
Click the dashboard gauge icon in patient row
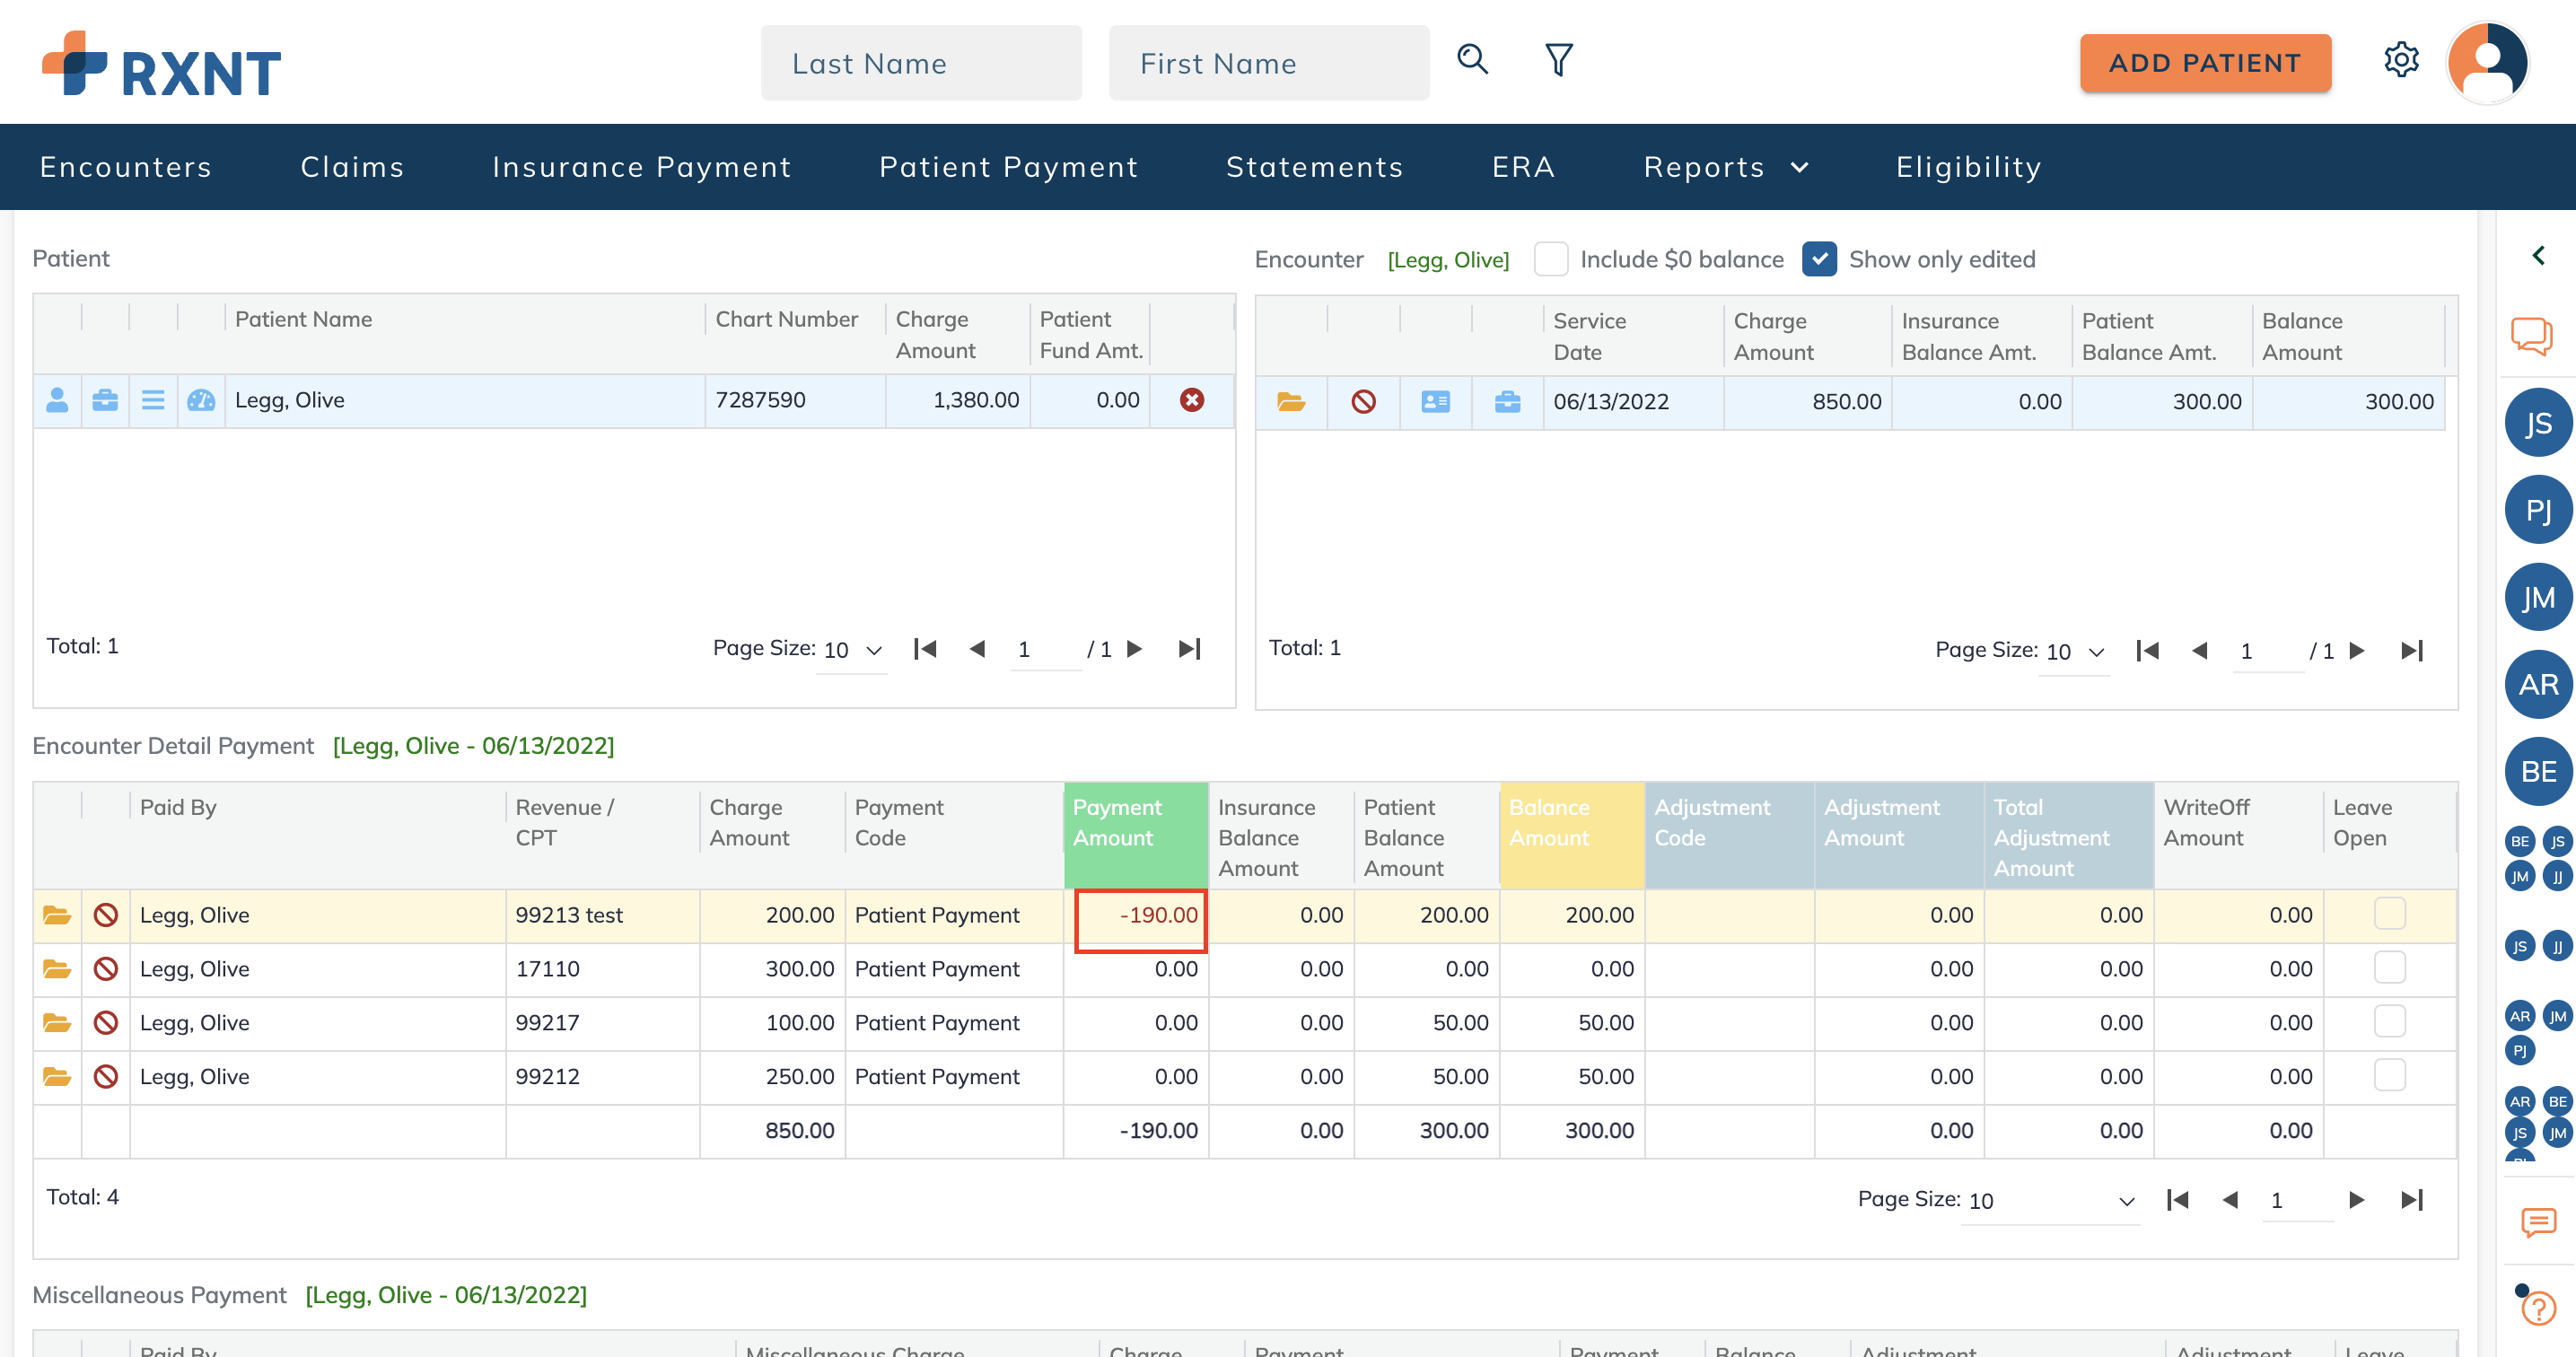[x=201, y=400]
